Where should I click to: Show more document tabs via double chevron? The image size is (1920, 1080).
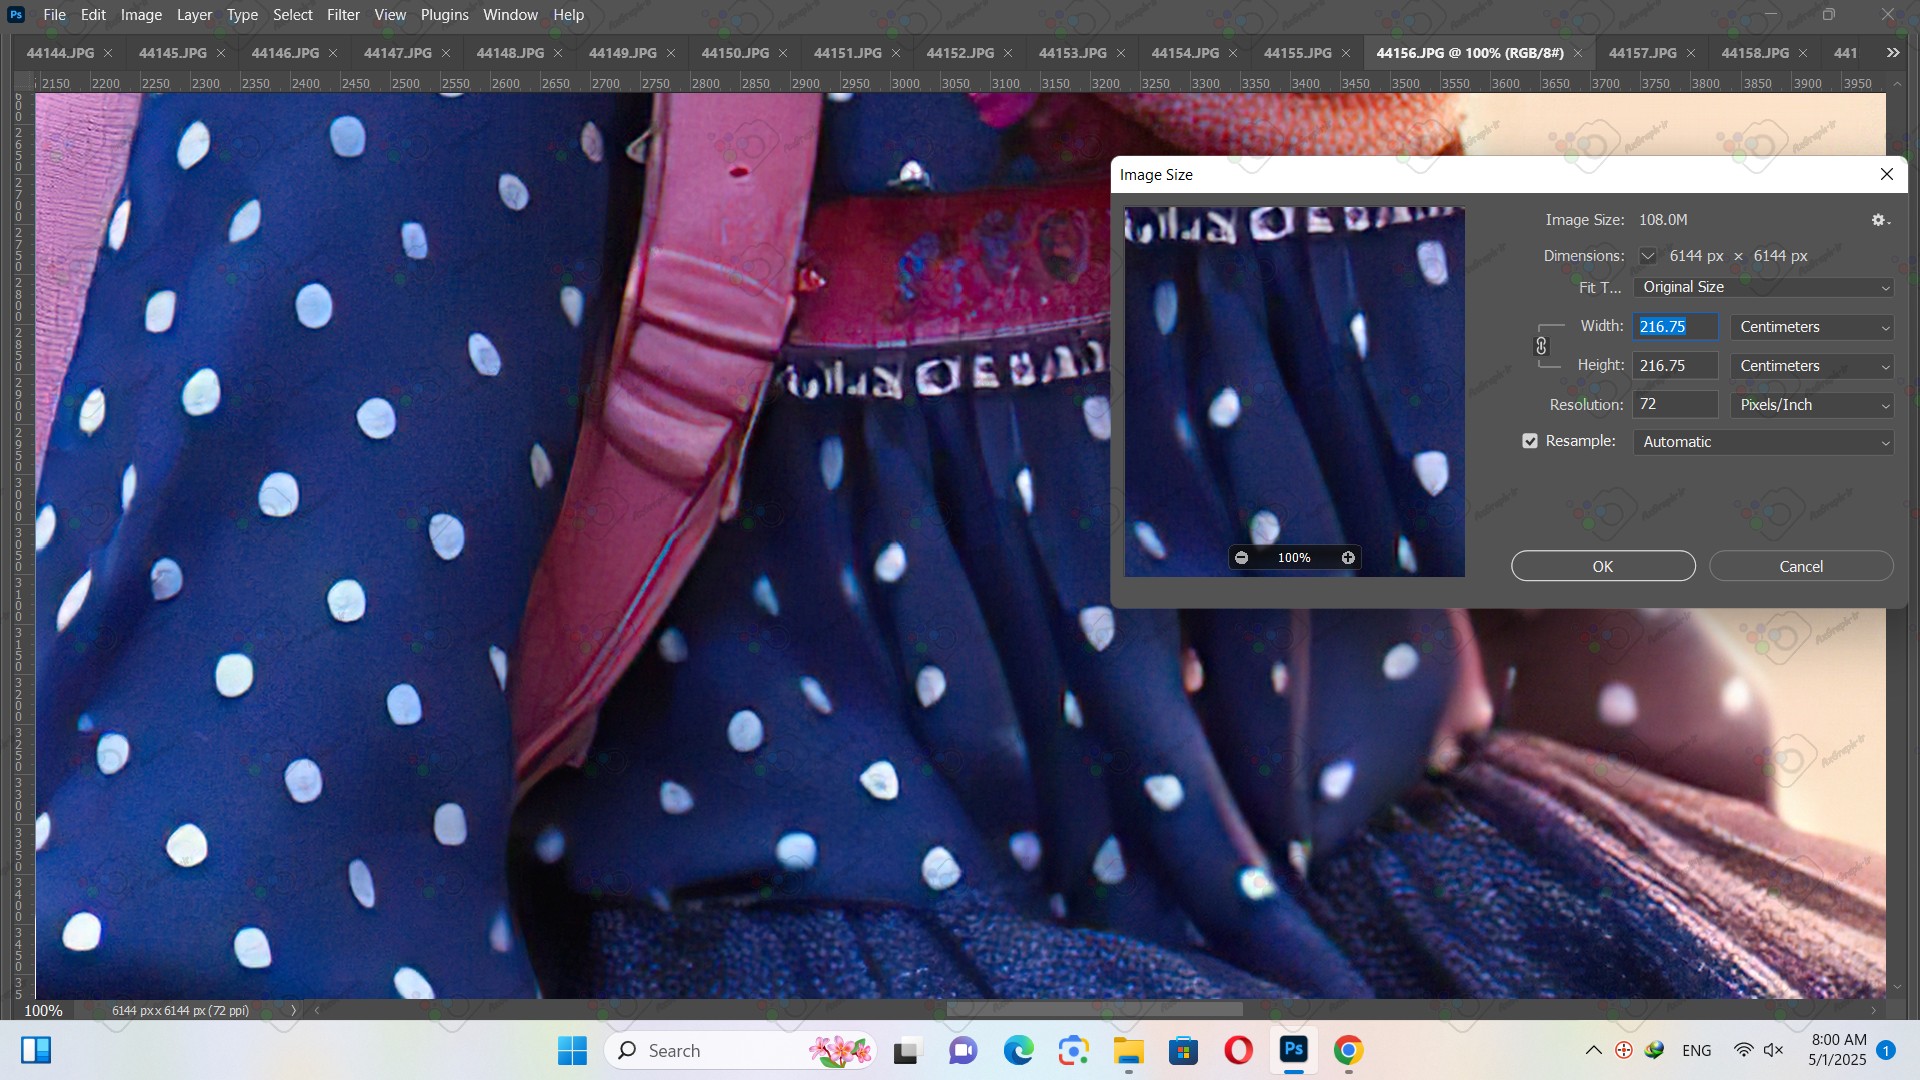[x=1893, y=53]
